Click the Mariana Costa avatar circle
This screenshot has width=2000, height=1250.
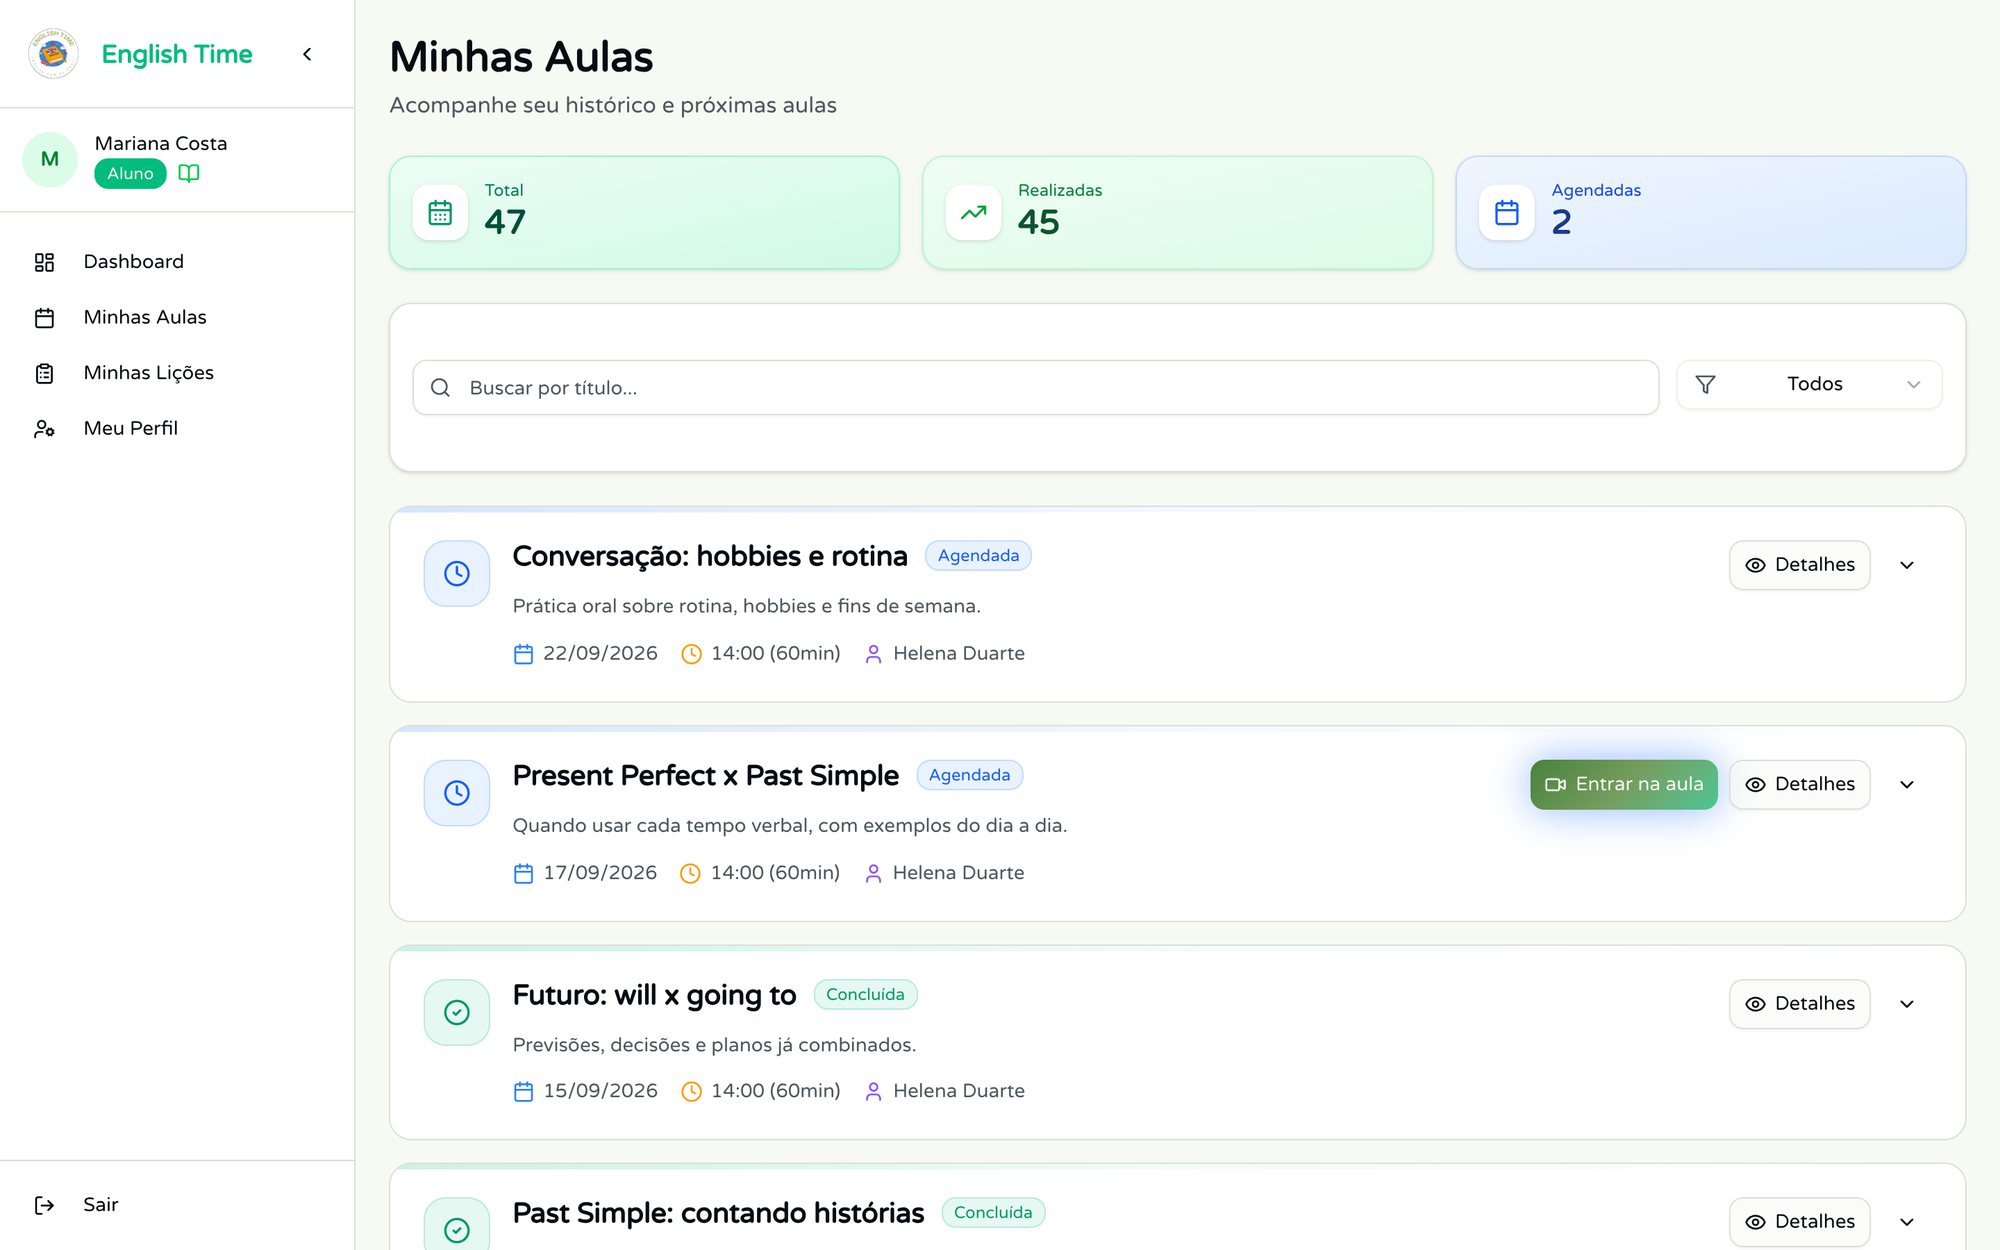click(50, 159)
